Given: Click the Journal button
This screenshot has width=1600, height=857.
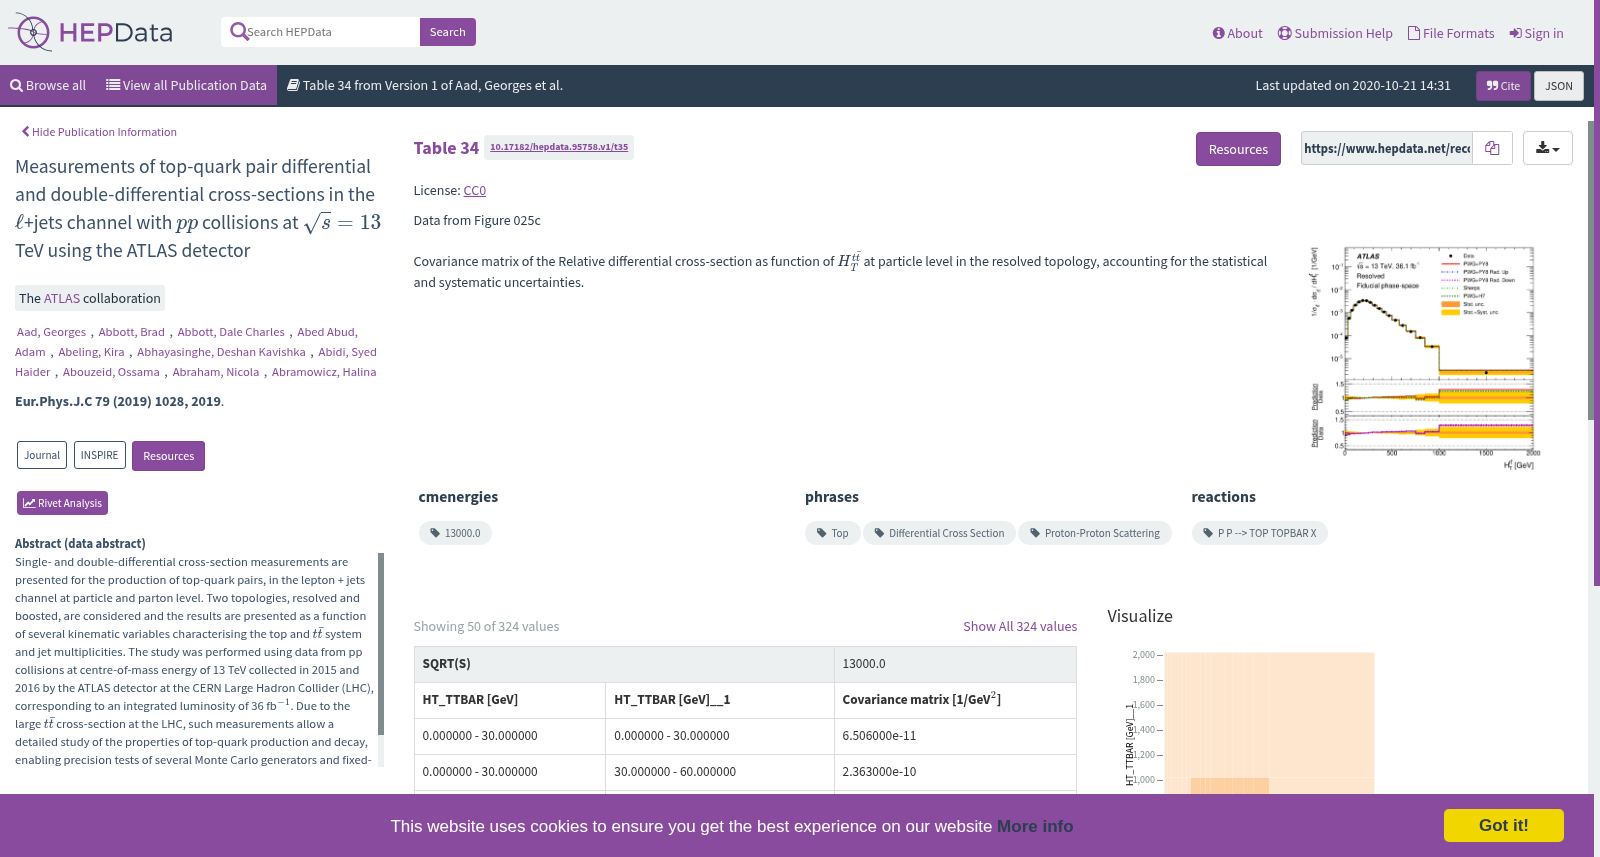Looking at the screenshot, I should [42, 455].
